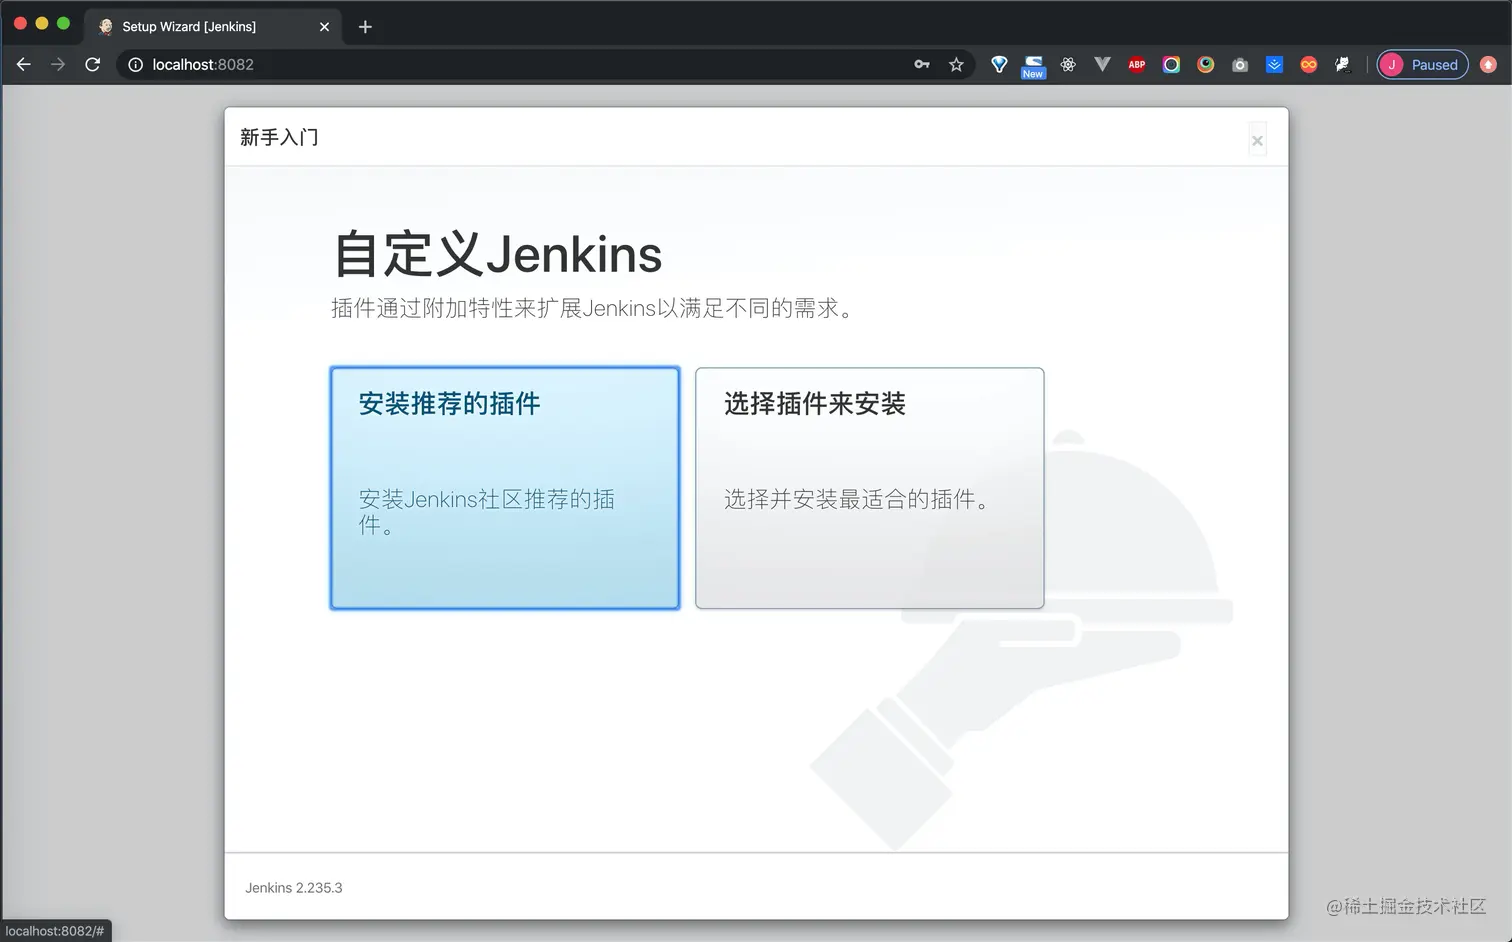Open the AdBlock Plus extension
The image size is (1512, 942).
1137,65
